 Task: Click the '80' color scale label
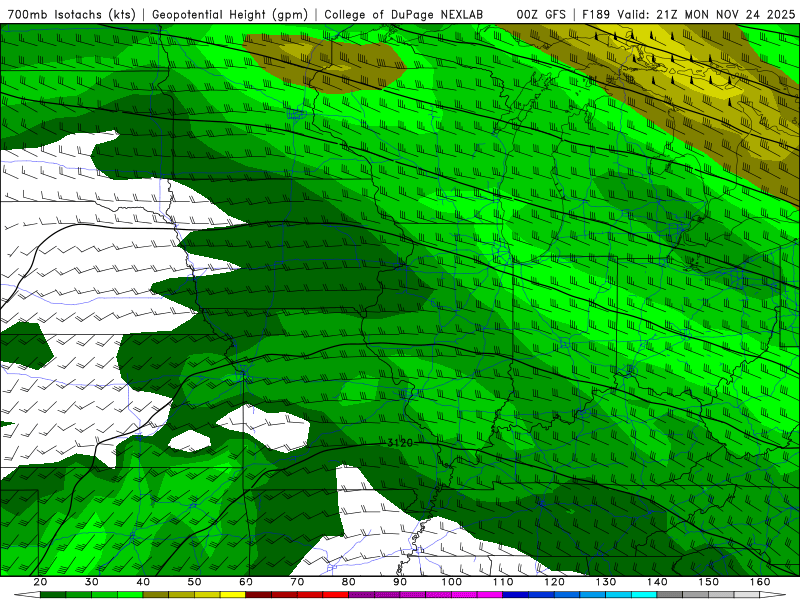[349, 582]
